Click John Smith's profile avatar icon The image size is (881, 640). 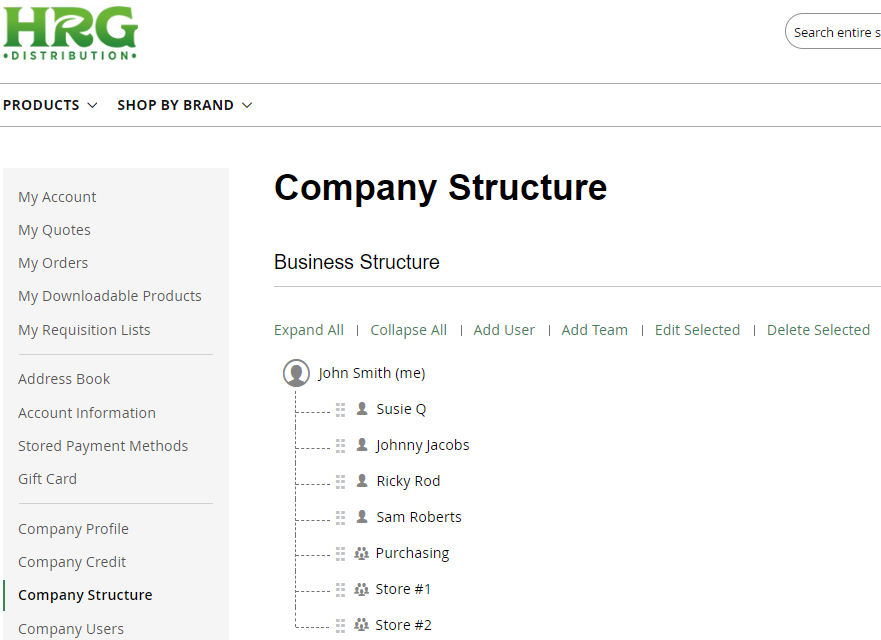tap(296, 373)
